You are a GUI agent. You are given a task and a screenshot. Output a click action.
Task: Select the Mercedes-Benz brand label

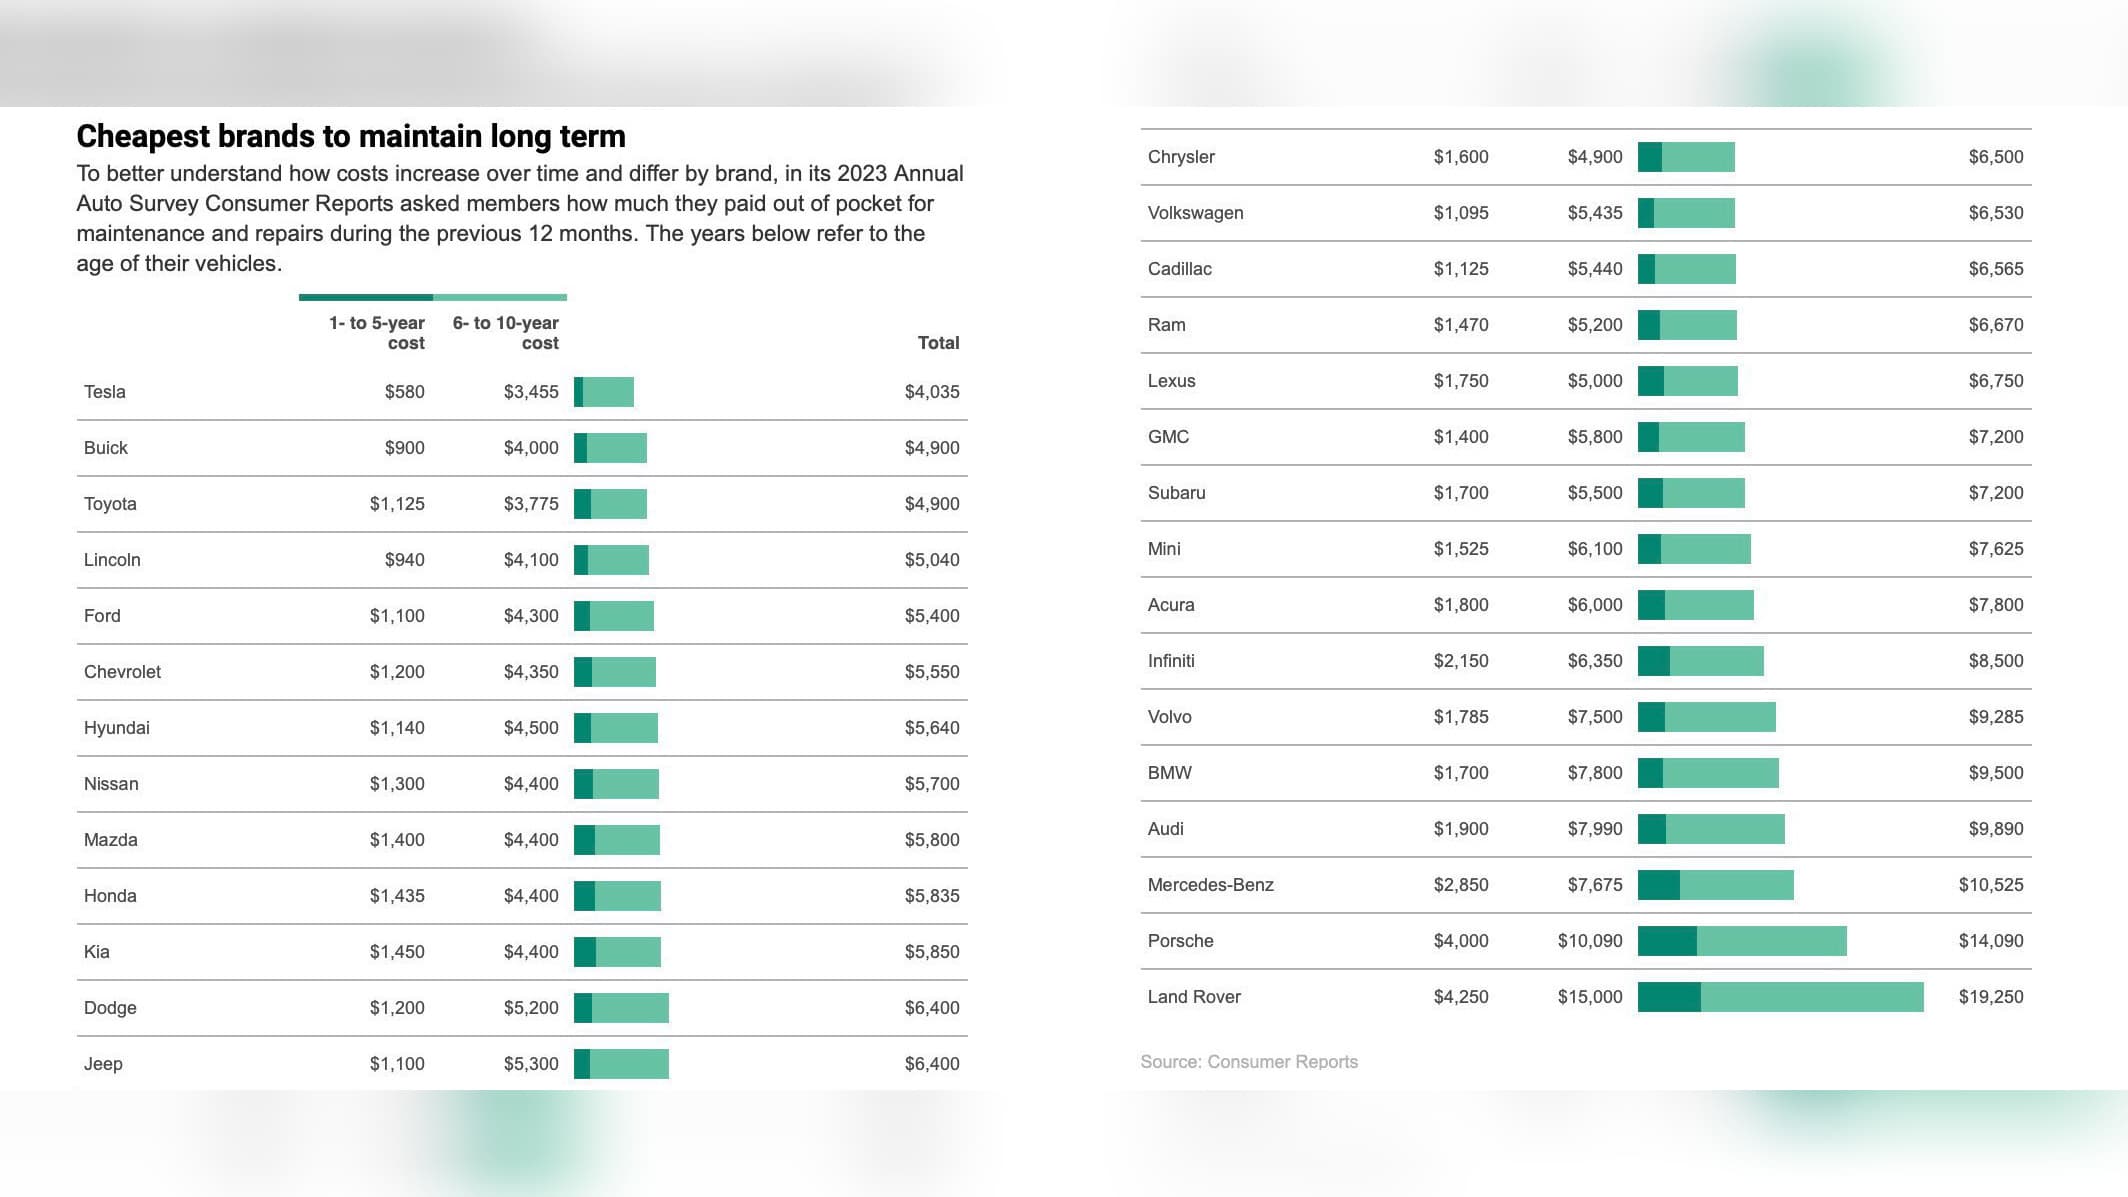pos(1210,885)
